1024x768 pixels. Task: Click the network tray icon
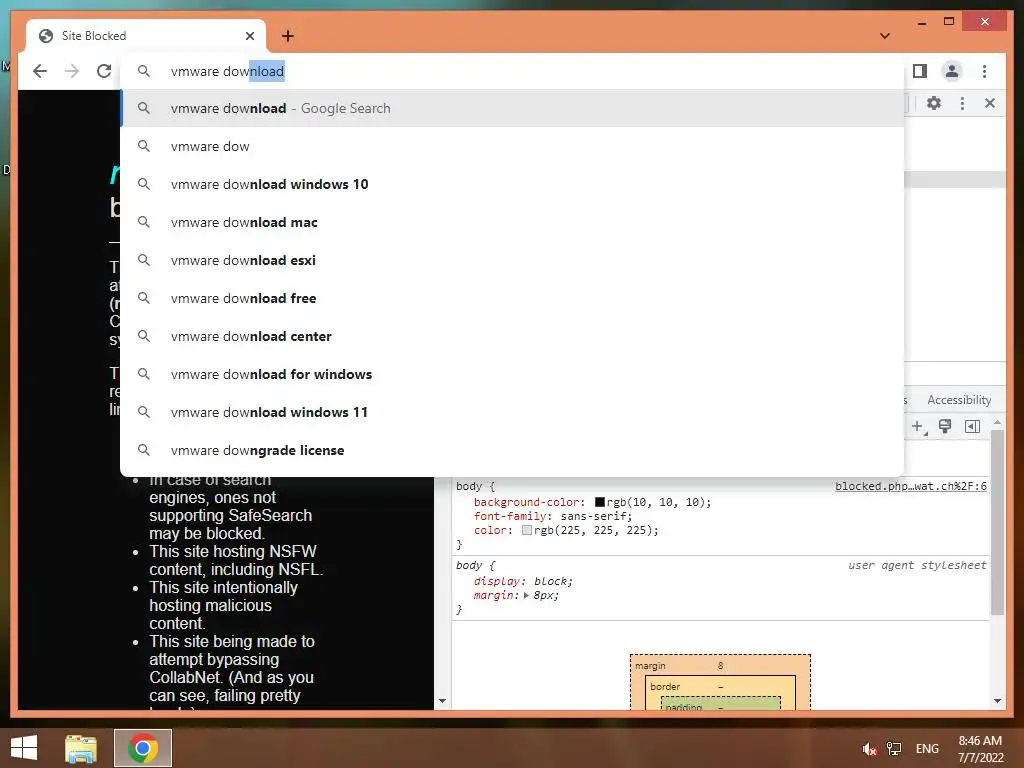click(894, 749)
